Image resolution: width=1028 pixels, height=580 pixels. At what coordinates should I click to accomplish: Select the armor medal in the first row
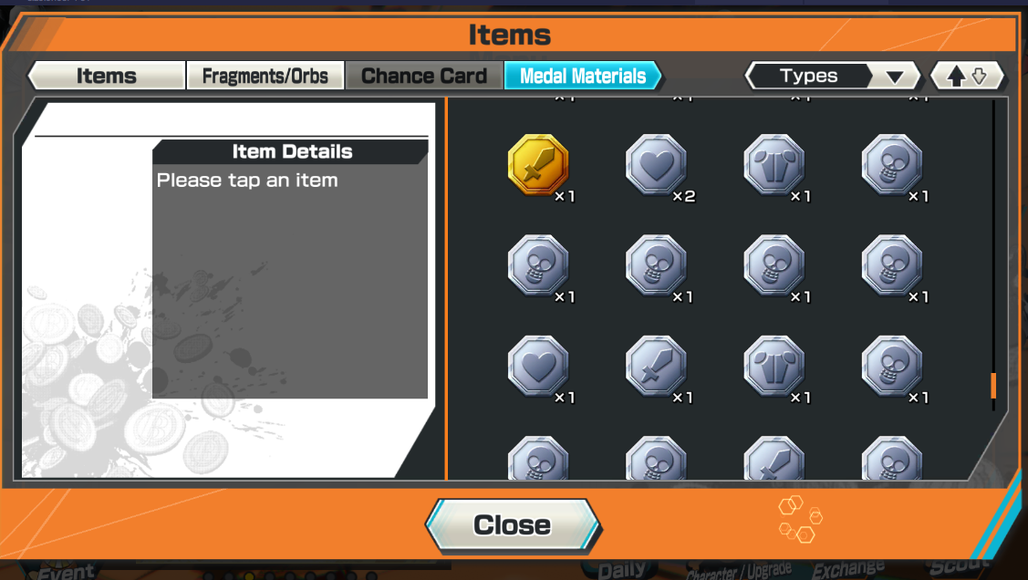pyautogui.click(x=774, y=165)
